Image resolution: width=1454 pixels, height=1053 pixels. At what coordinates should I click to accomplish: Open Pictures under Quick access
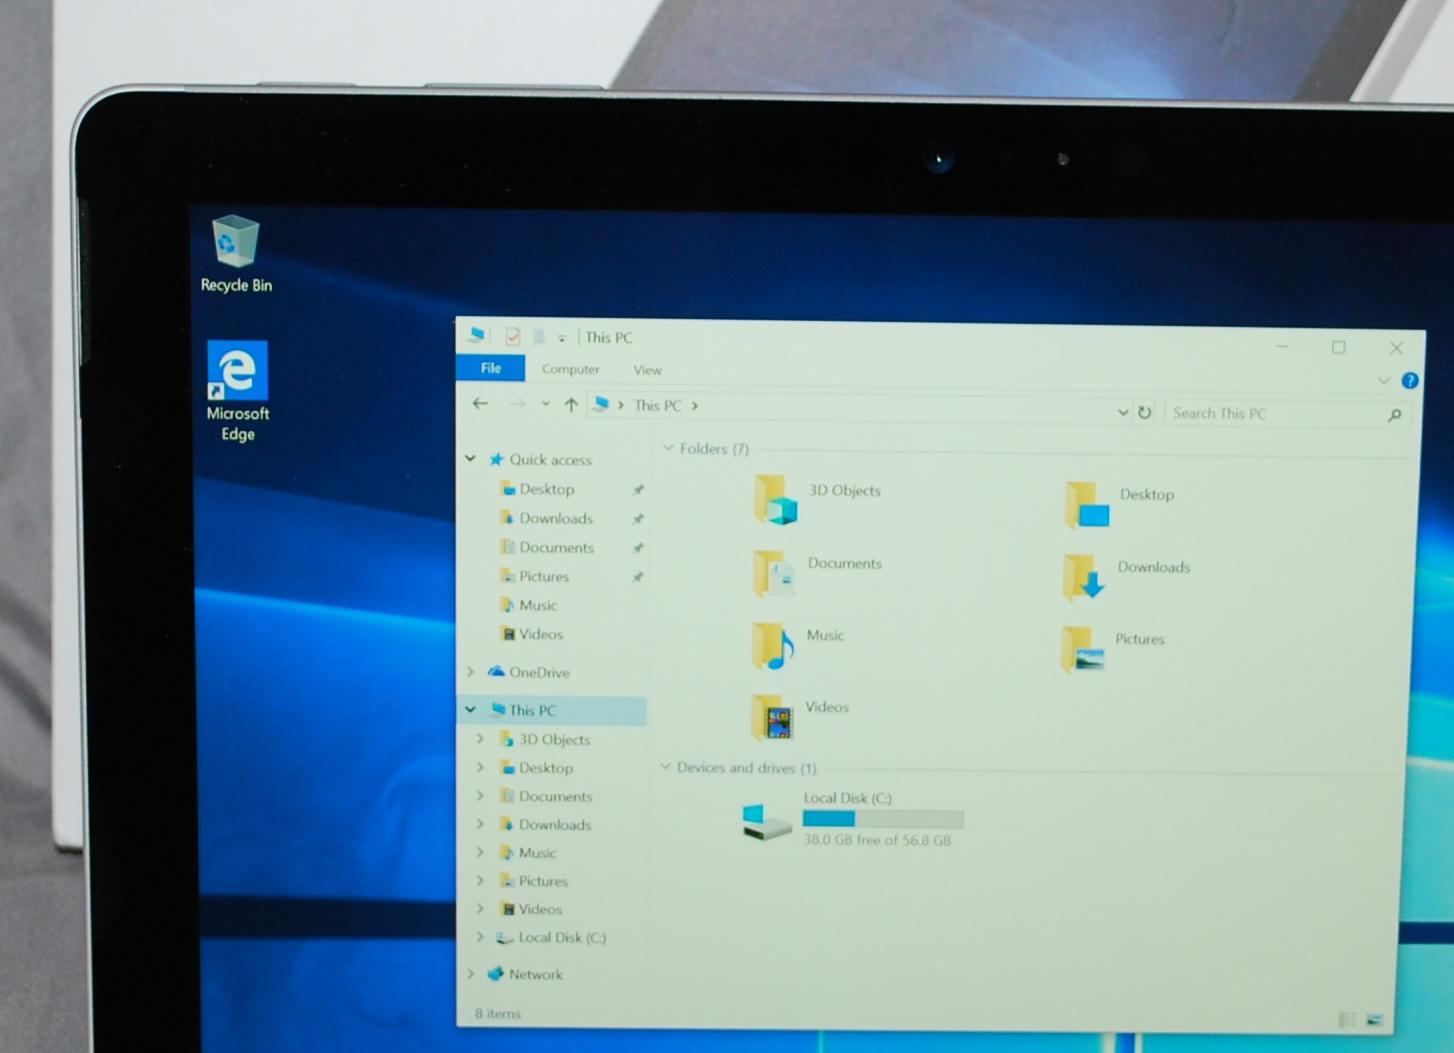[544, 576]
